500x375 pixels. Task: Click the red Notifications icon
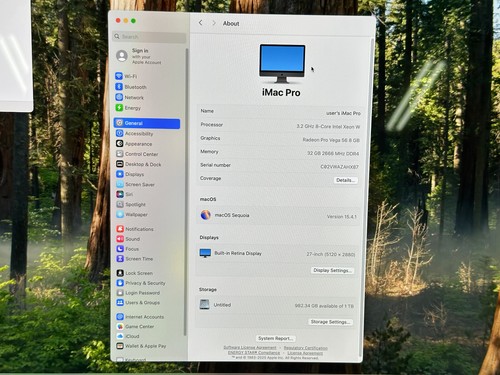pyautogui.click(x=120, y=229)
